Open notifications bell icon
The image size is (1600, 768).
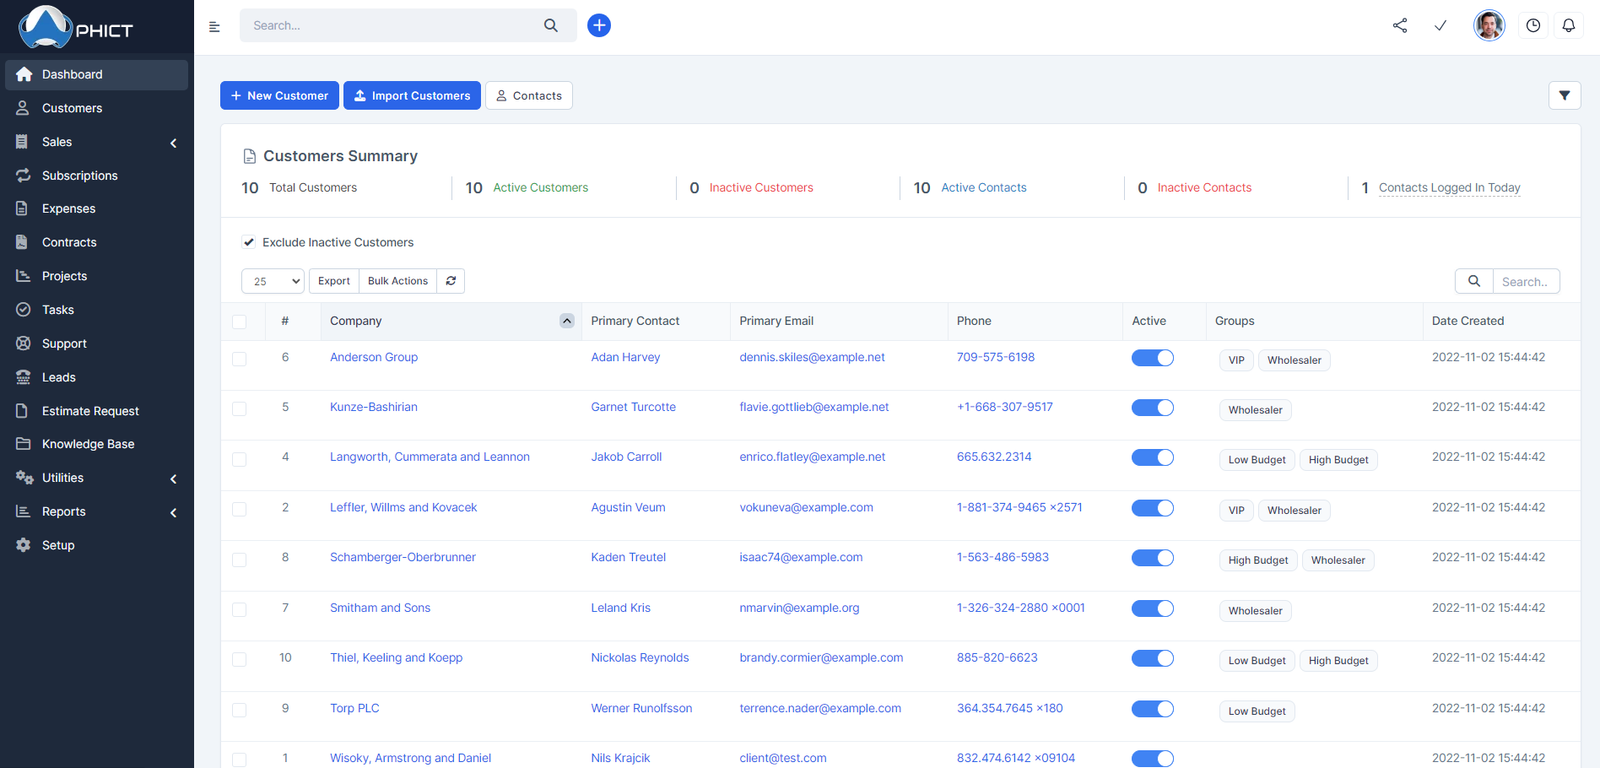click(x=1569, y=26)
